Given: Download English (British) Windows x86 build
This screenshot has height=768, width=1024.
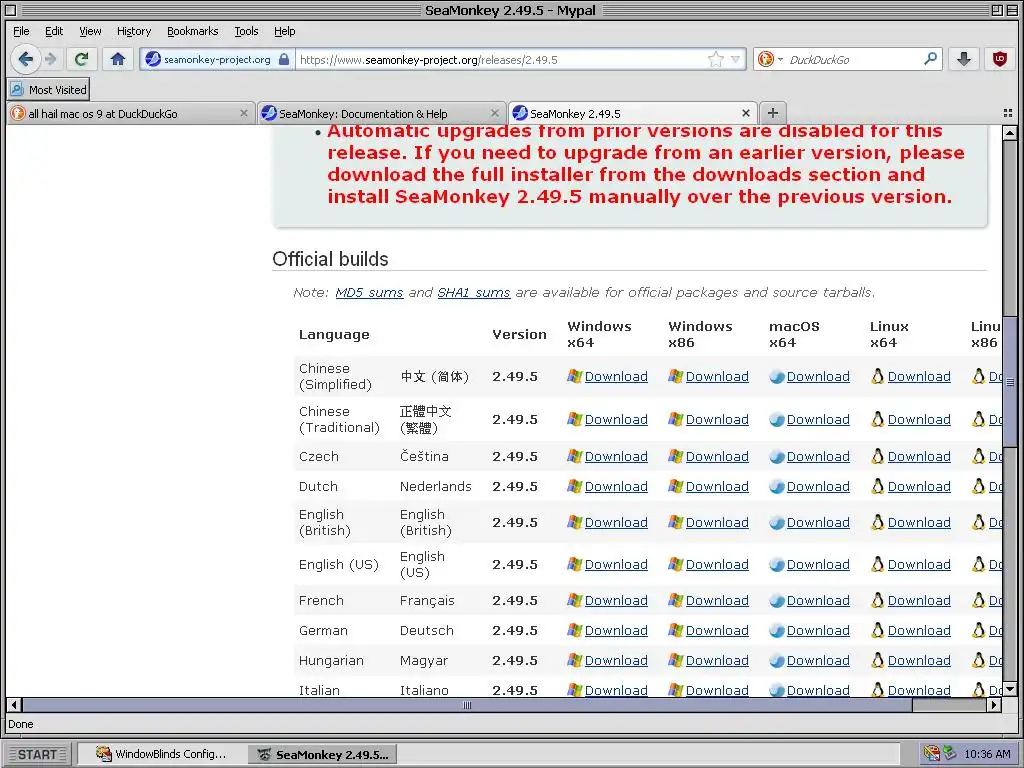Looking at the screenshot, I should click(717, 522).
